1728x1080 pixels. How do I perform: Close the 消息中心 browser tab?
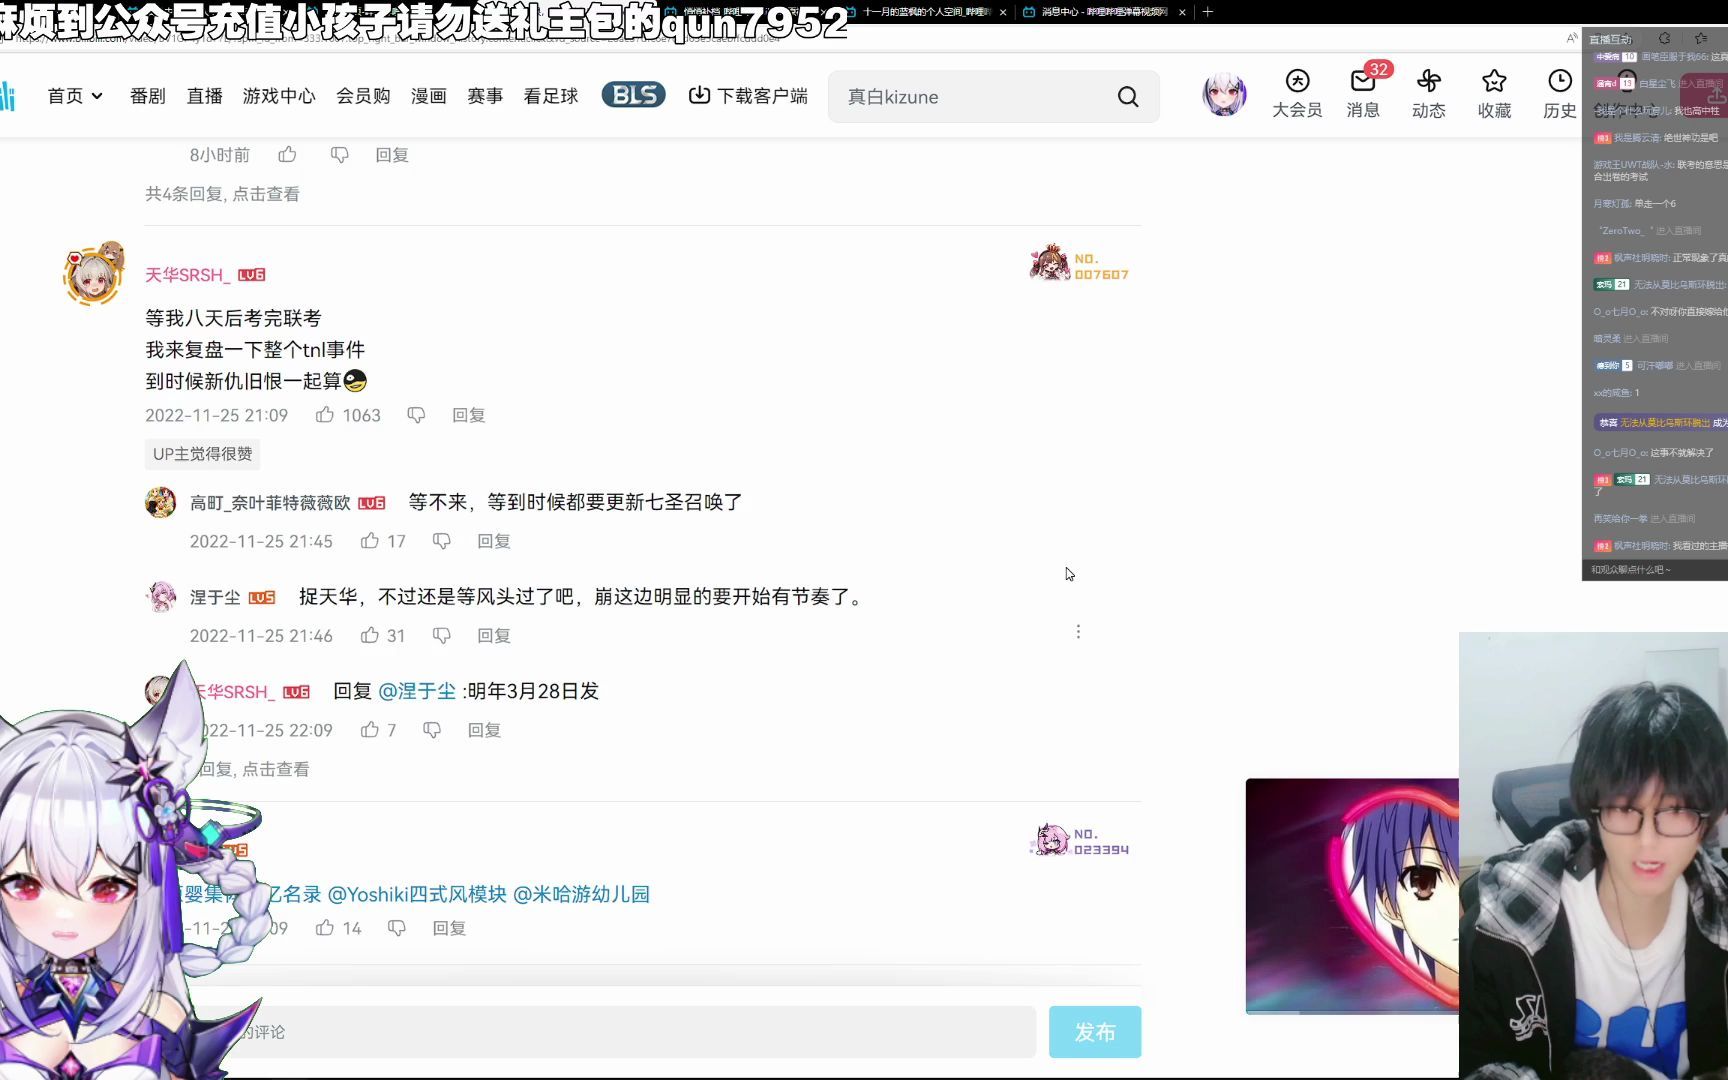click(x=1182, y=12)
